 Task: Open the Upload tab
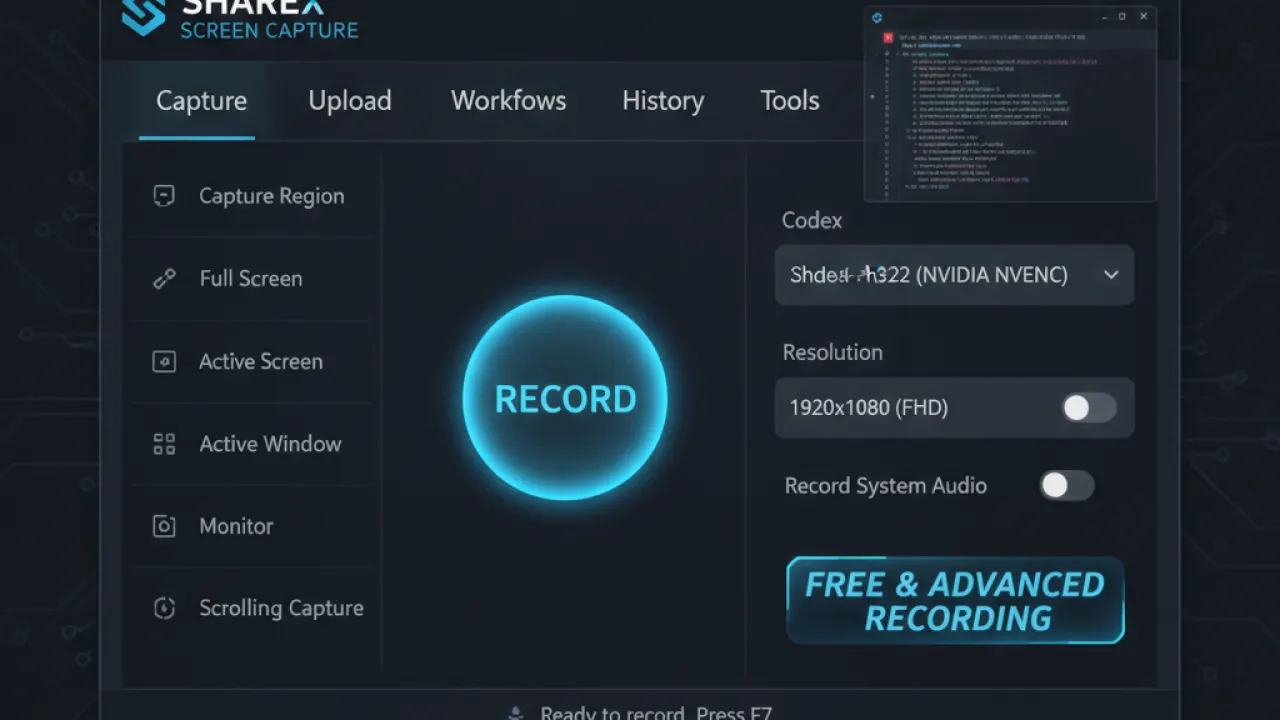(350, 101)
